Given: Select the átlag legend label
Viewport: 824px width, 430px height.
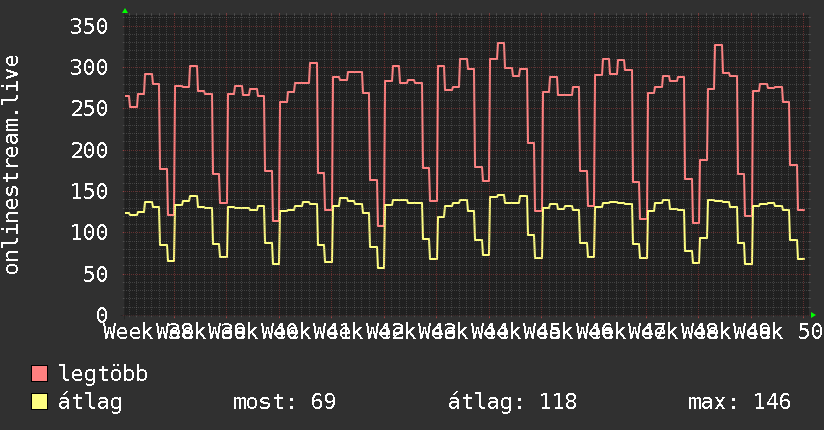Looking at the screenshot, I should point(90,402).
